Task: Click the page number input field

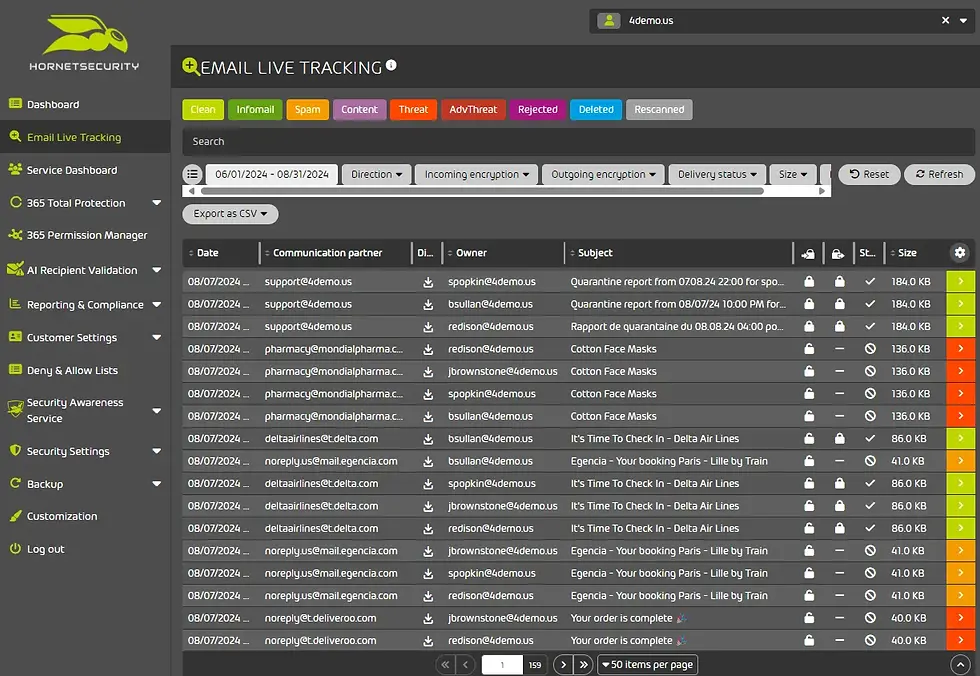Action: click(505, 664)
